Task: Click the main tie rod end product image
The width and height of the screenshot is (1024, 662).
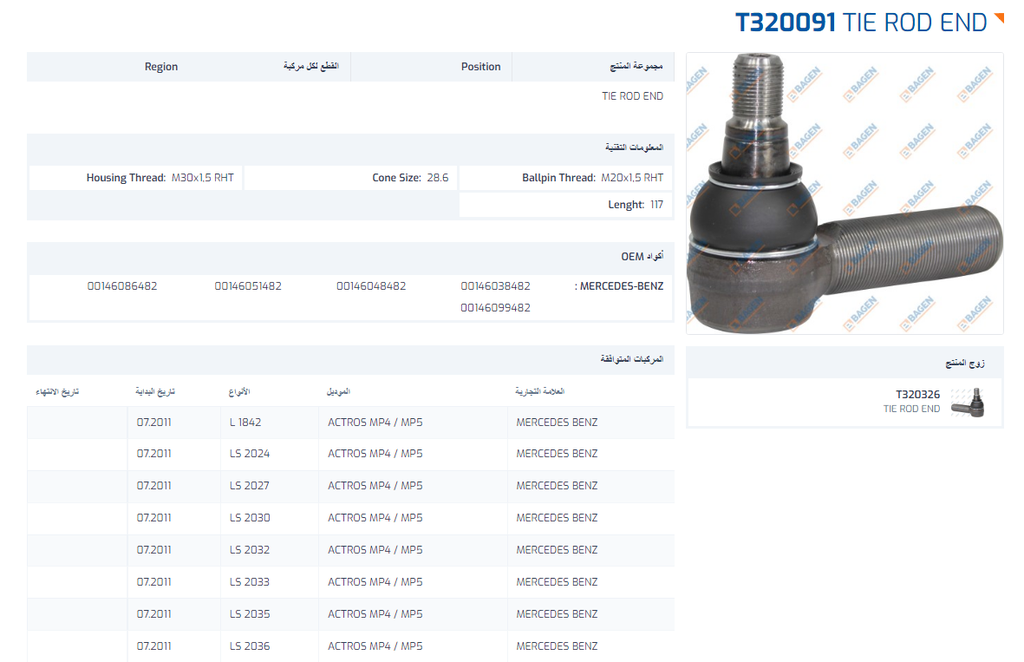Action: pos(844,194)
